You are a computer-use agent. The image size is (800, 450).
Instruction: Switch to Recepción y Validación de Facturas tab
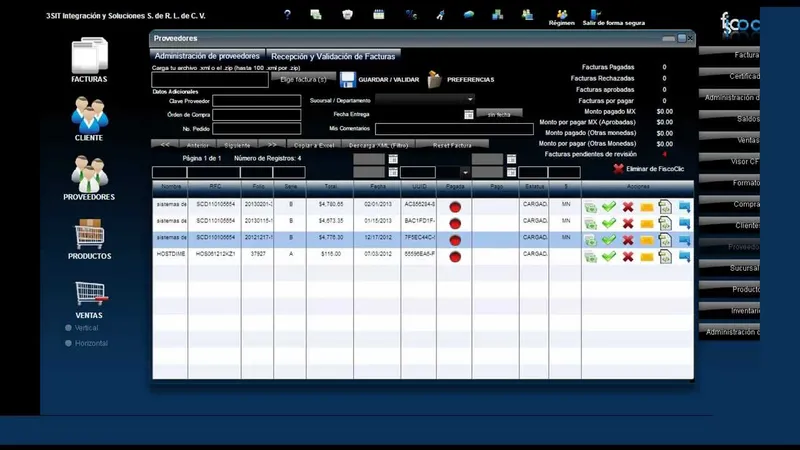[x=333, y=56]
